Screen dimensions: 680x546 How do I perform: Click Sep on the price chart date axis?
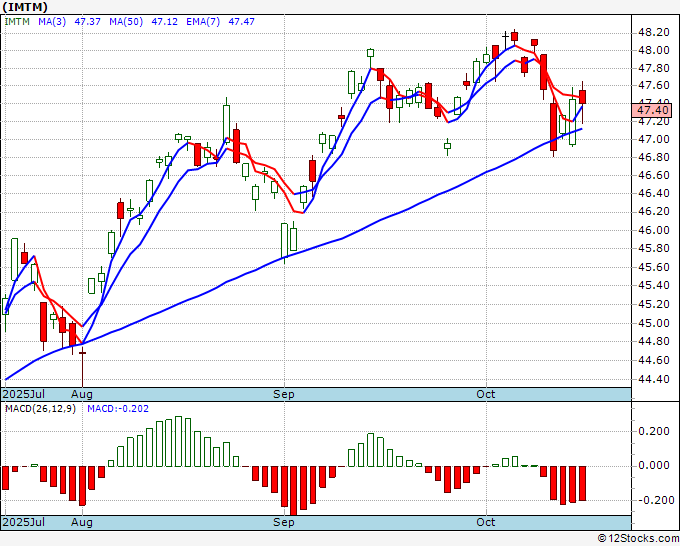coord(284,394)
